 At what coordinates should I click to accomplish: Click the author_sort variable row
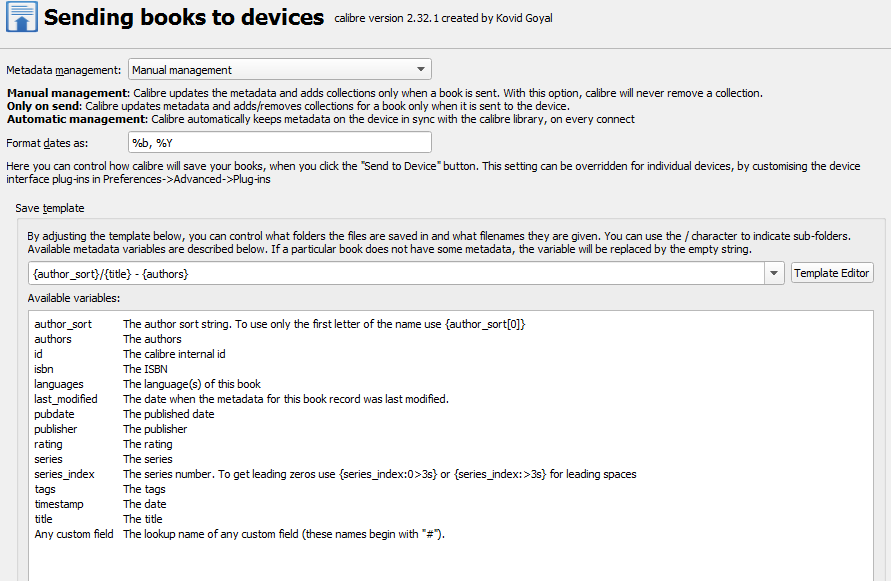(x=63, y=324)
